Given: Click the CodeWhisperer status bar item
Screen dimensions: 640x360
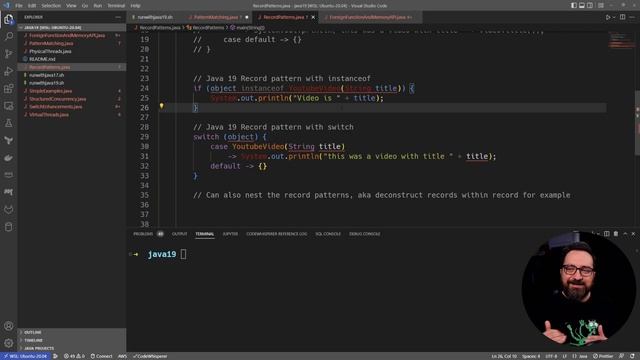Looking at the screenshot, I should point(151,356).
